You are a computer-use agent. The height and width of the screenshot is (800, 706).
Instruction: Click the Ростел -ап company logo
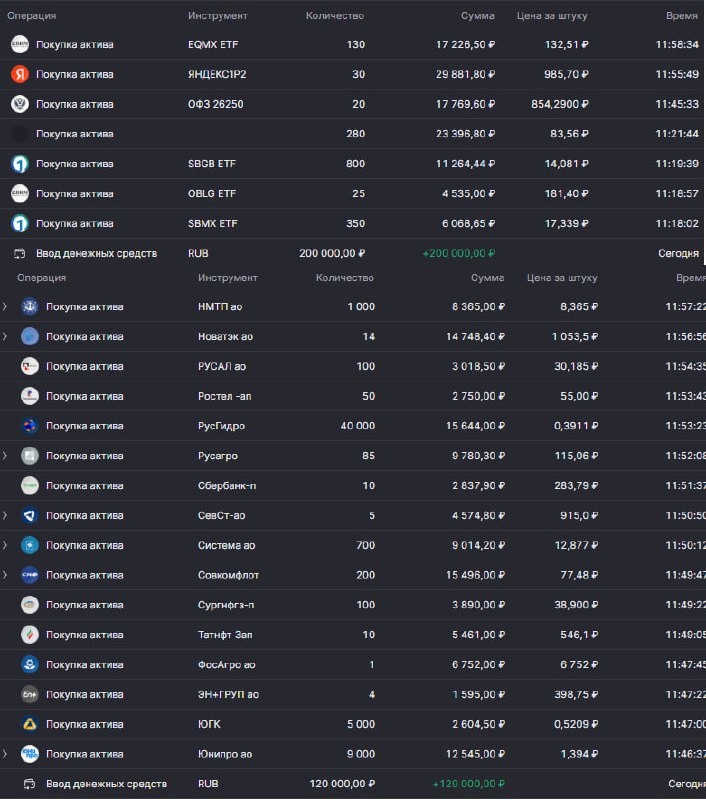click(30, 396)
